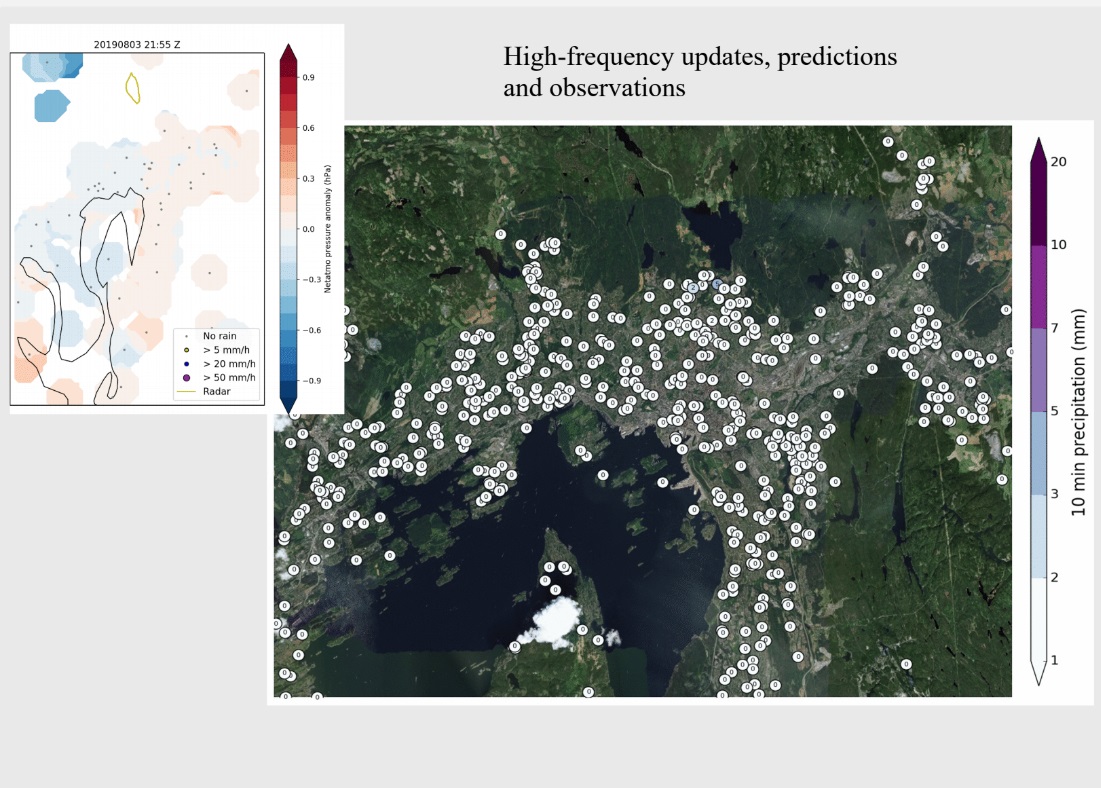Click the '−0.3' tick on the pressure colorbar
This screenshot has height=788, width=1101.
[311, 280]
